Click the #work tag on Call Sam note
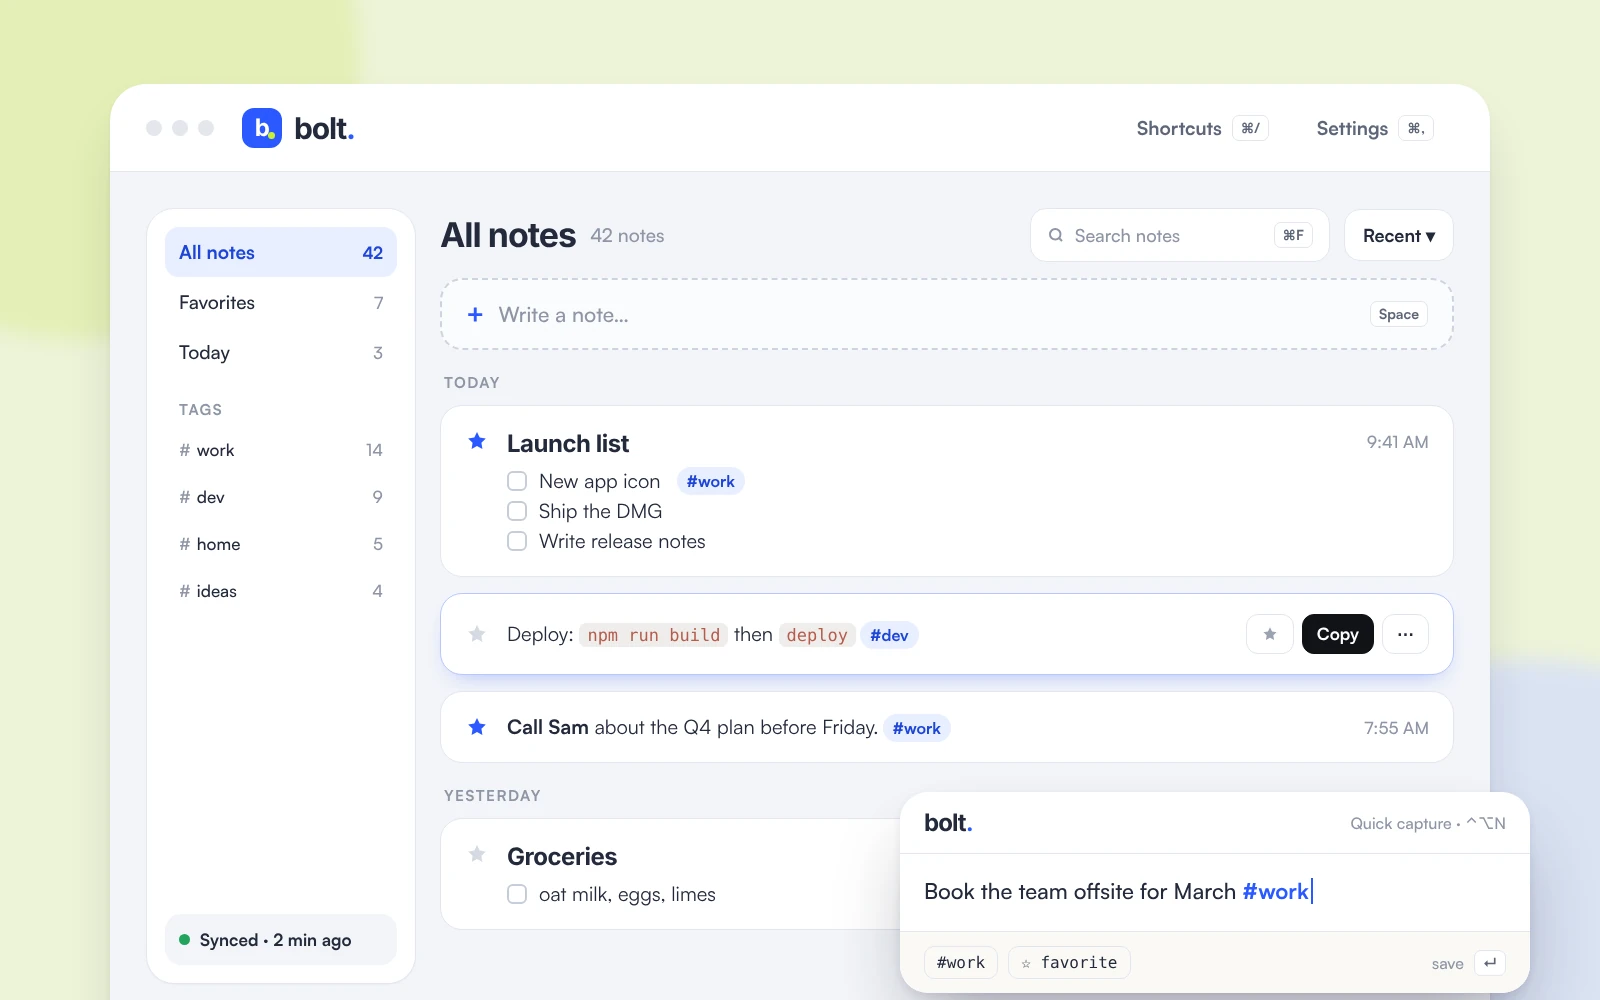 point(916,728)
